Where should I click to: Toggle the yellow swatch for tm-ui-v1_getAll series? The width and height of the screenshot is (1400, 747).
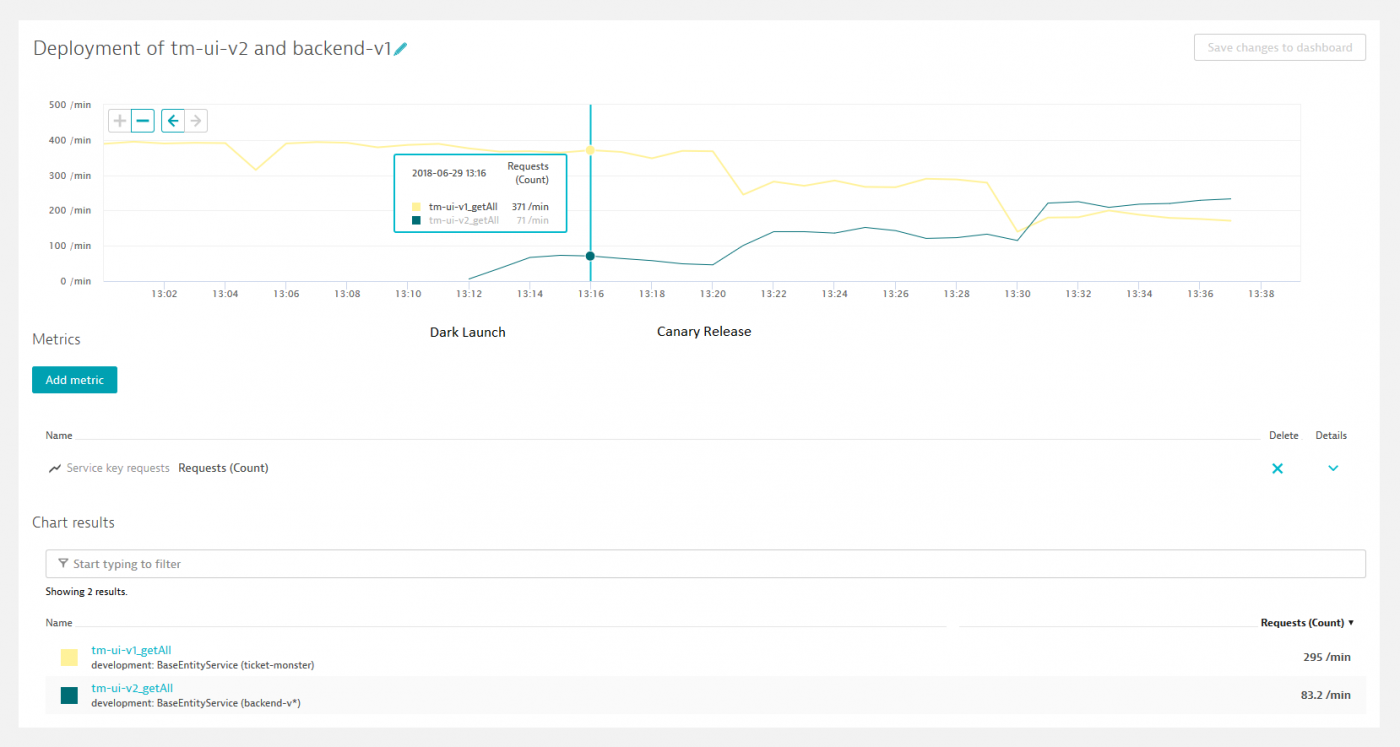69,657
